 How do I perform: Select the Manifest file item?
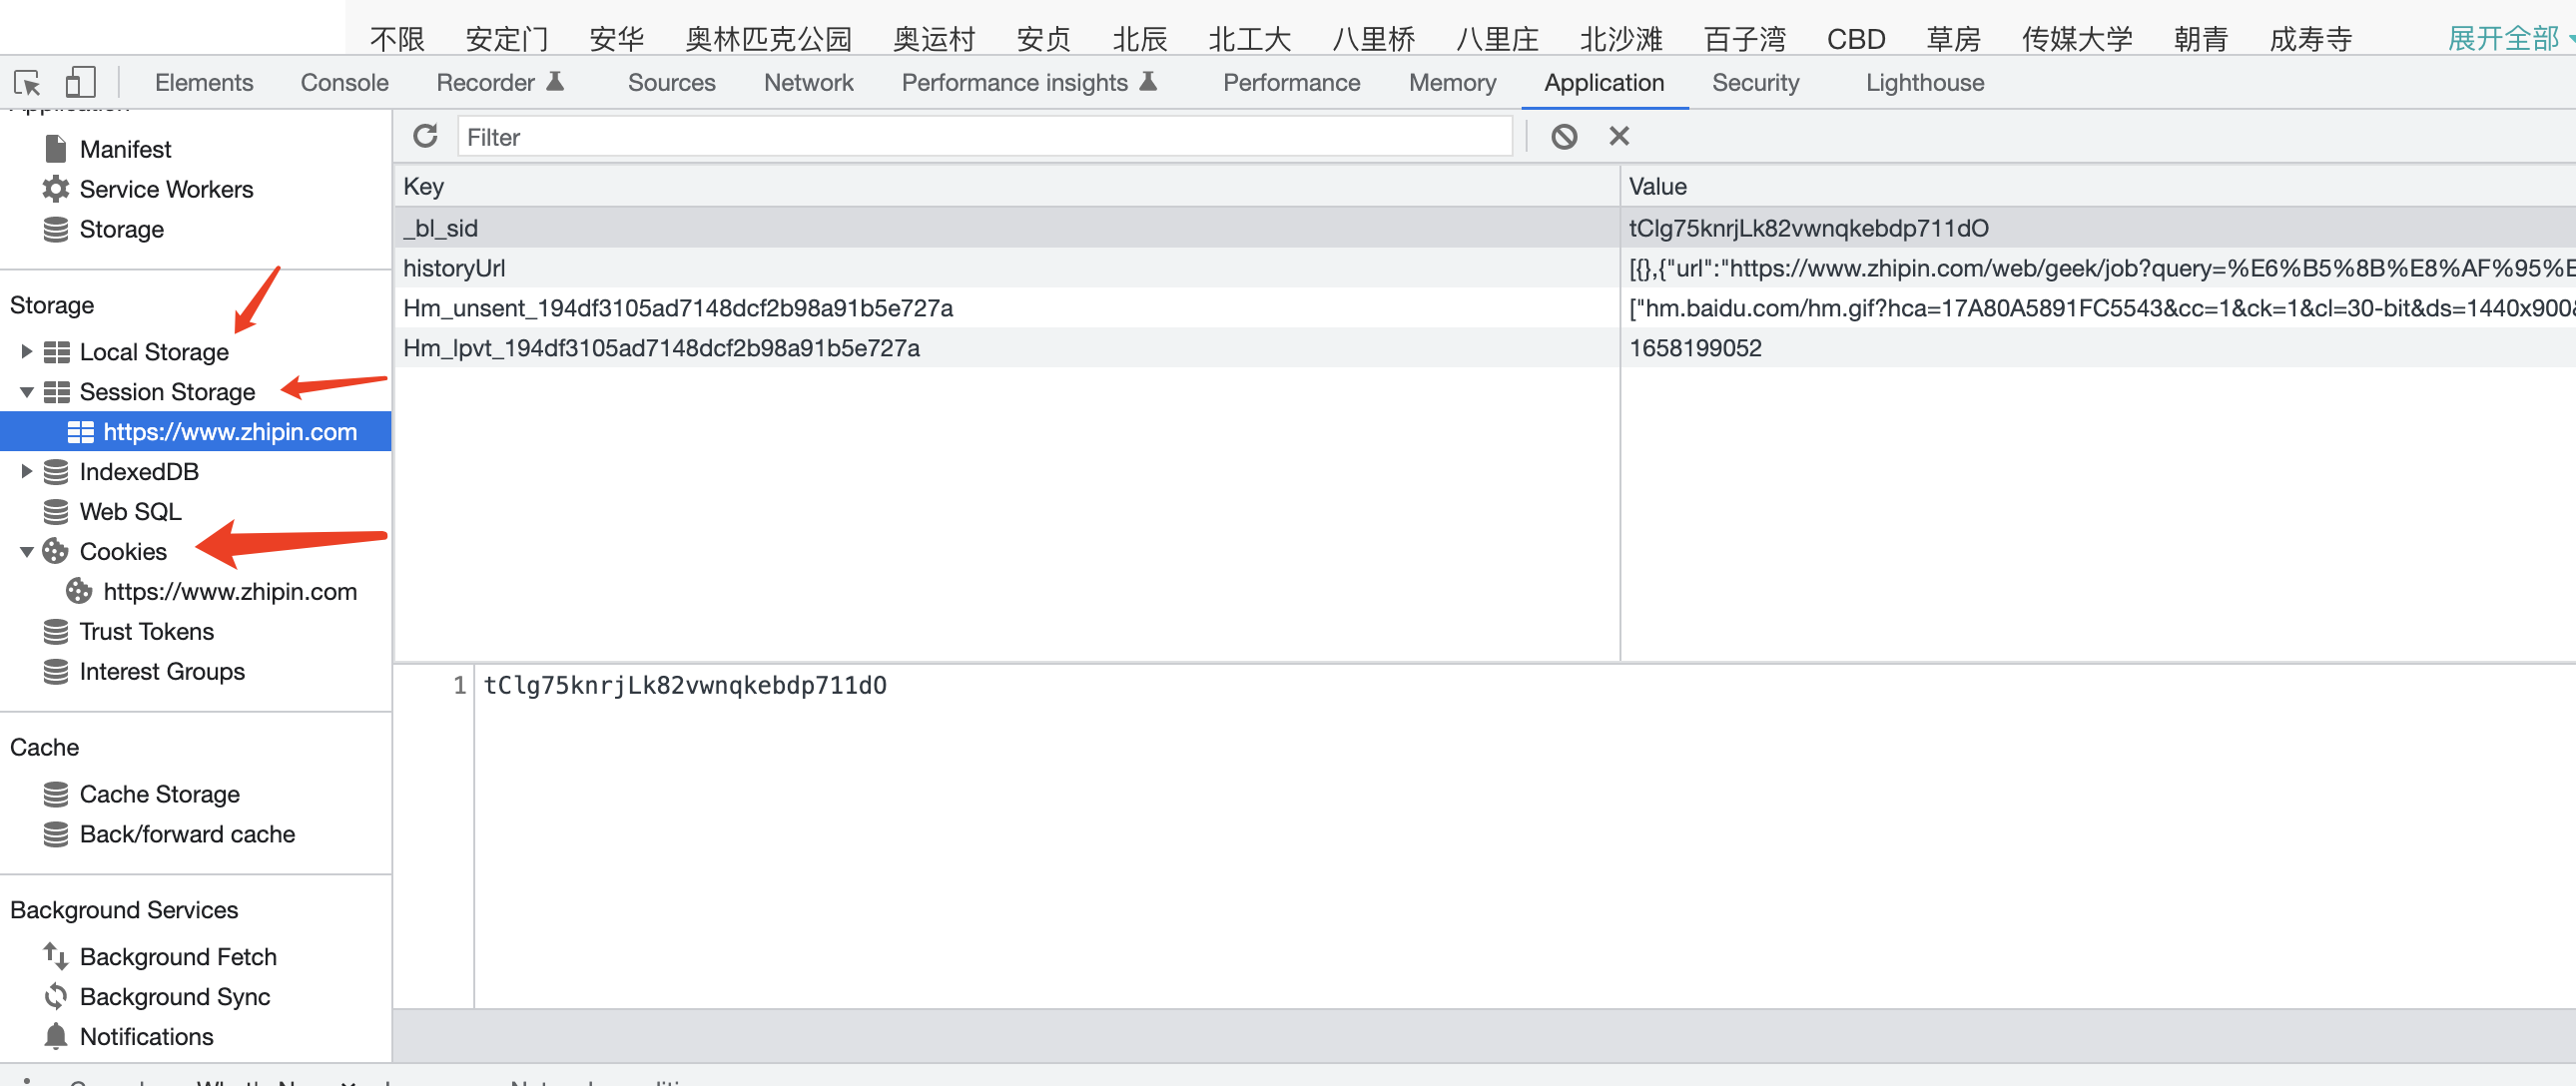coord(125,149)
